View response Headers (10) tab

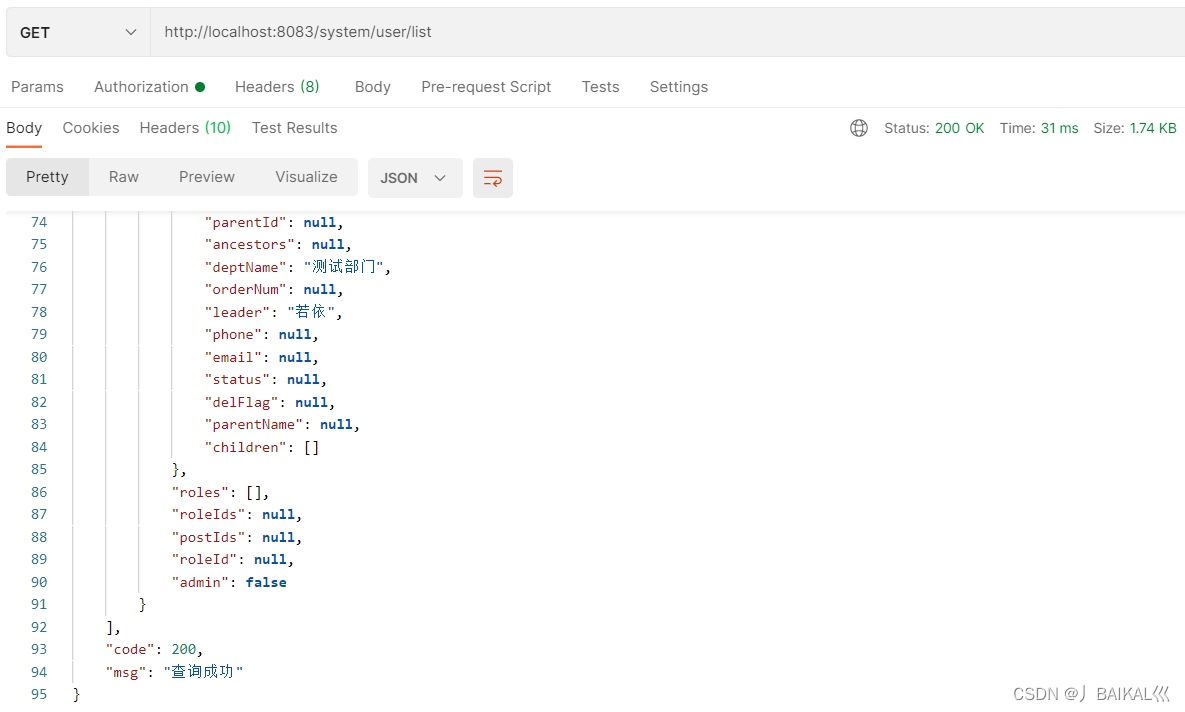point(185,128)
